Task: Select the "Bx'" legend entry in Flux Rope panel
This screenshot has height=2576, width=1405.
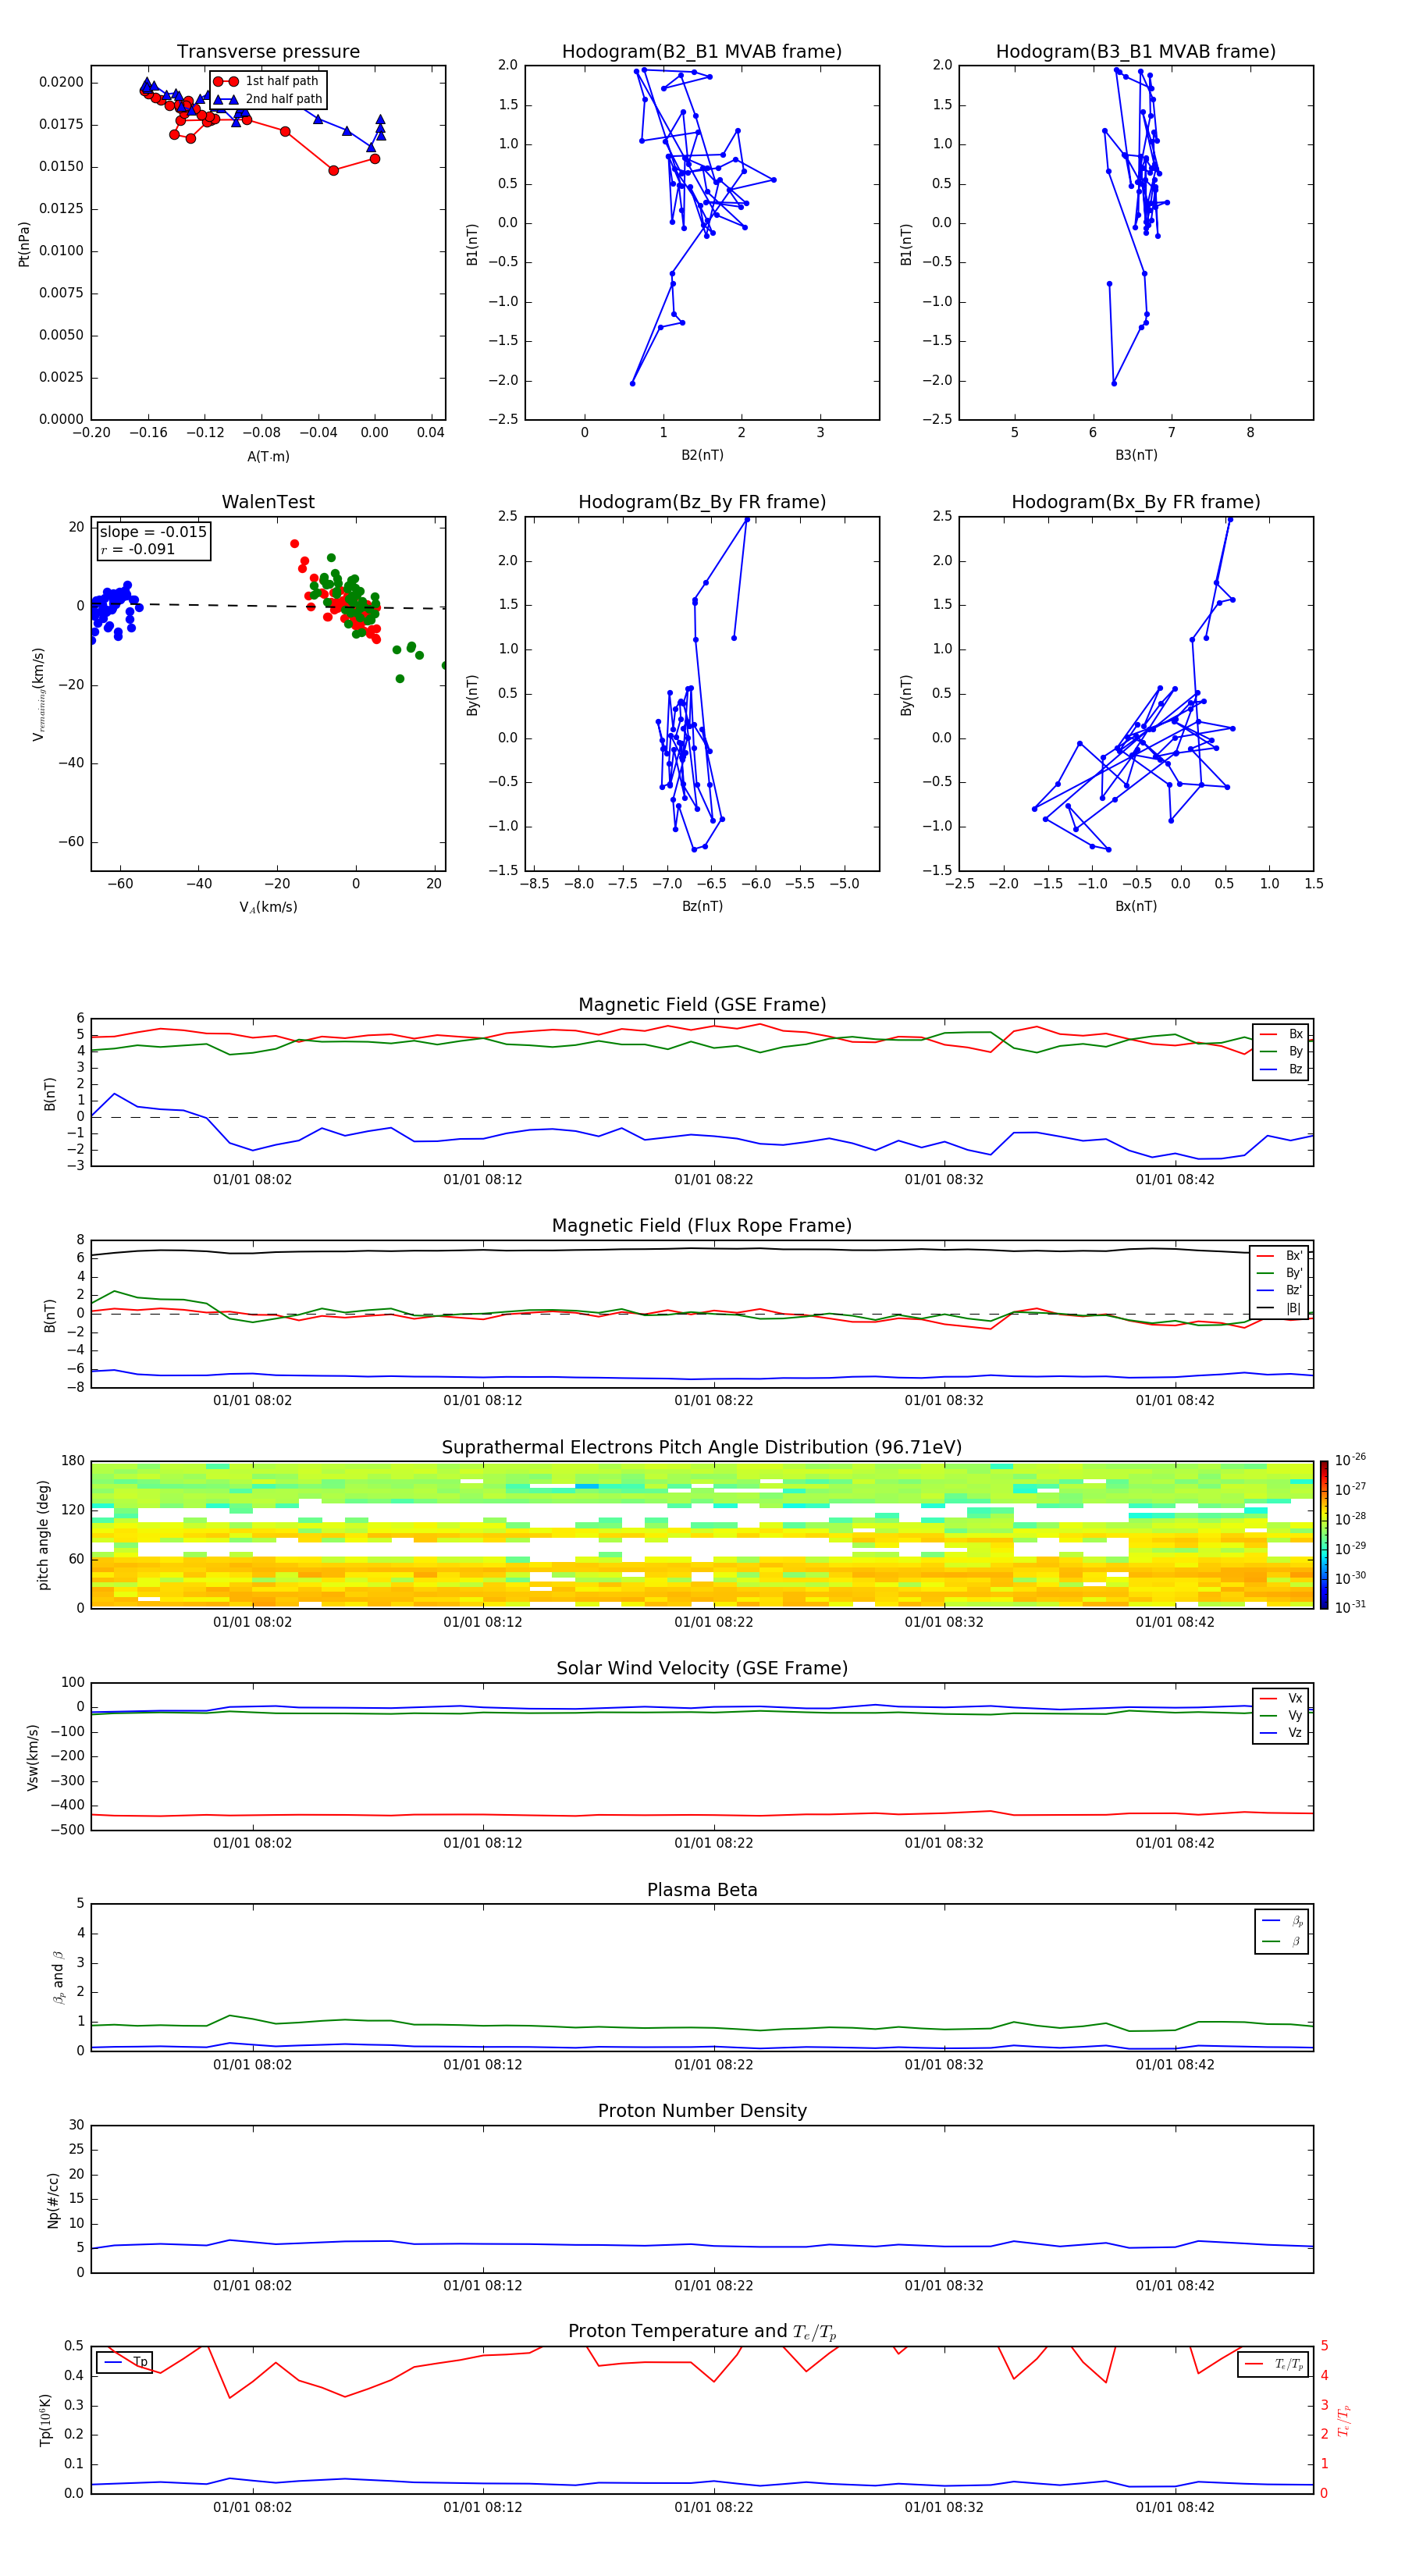Action: click(x=1279, y=1256)
